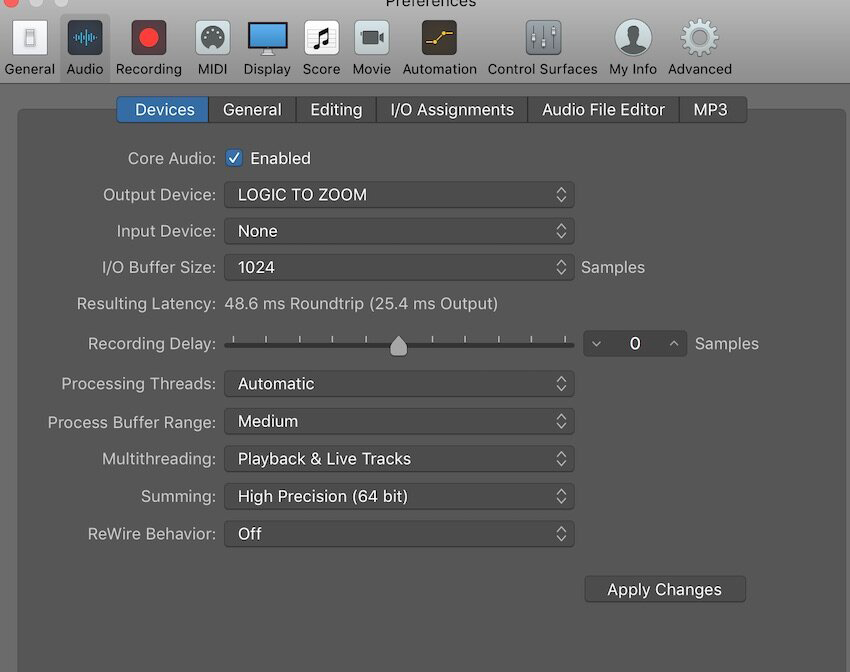The height and width of the screenshot is (672, 850).
Task: Open the I/O Buffer Size dropdown
Action: click(x=399, y=267)
